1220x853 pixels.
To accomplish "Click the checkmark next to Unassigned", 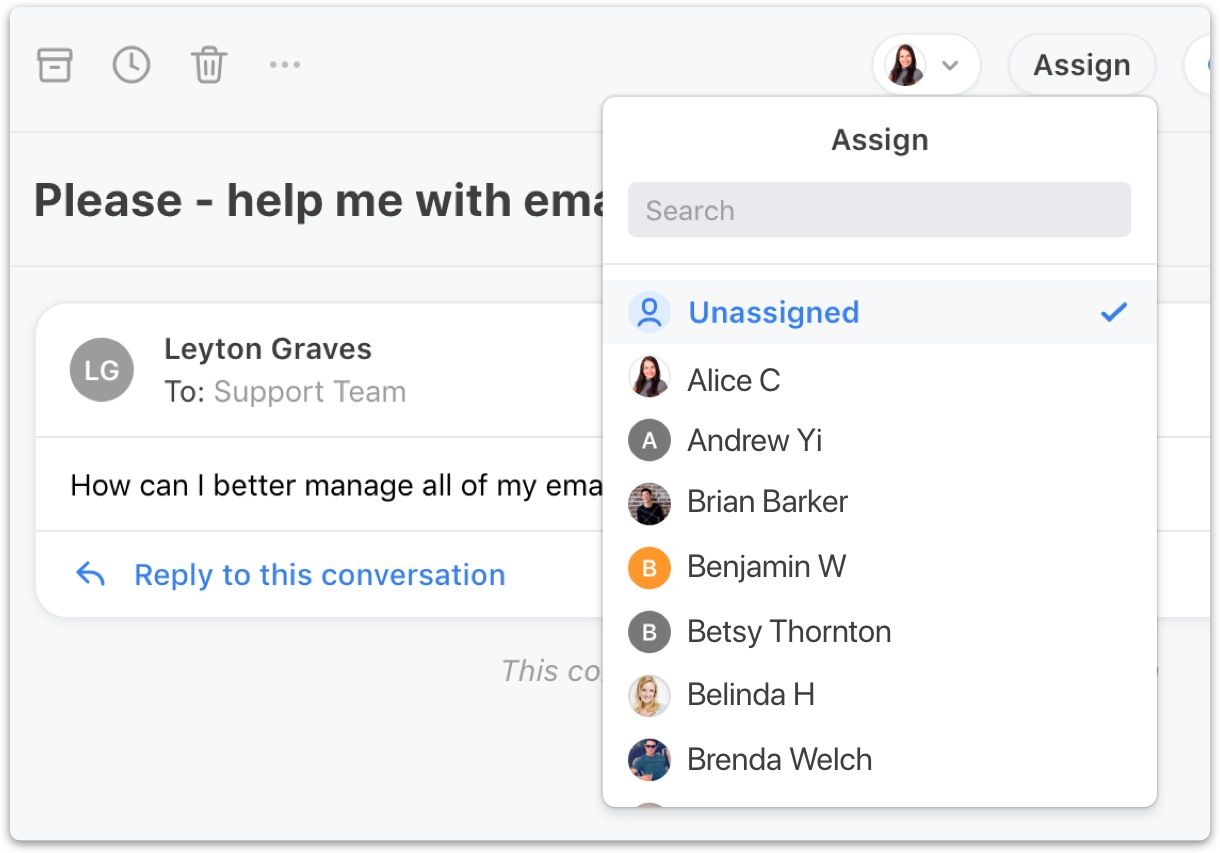I will [1114, 311].
